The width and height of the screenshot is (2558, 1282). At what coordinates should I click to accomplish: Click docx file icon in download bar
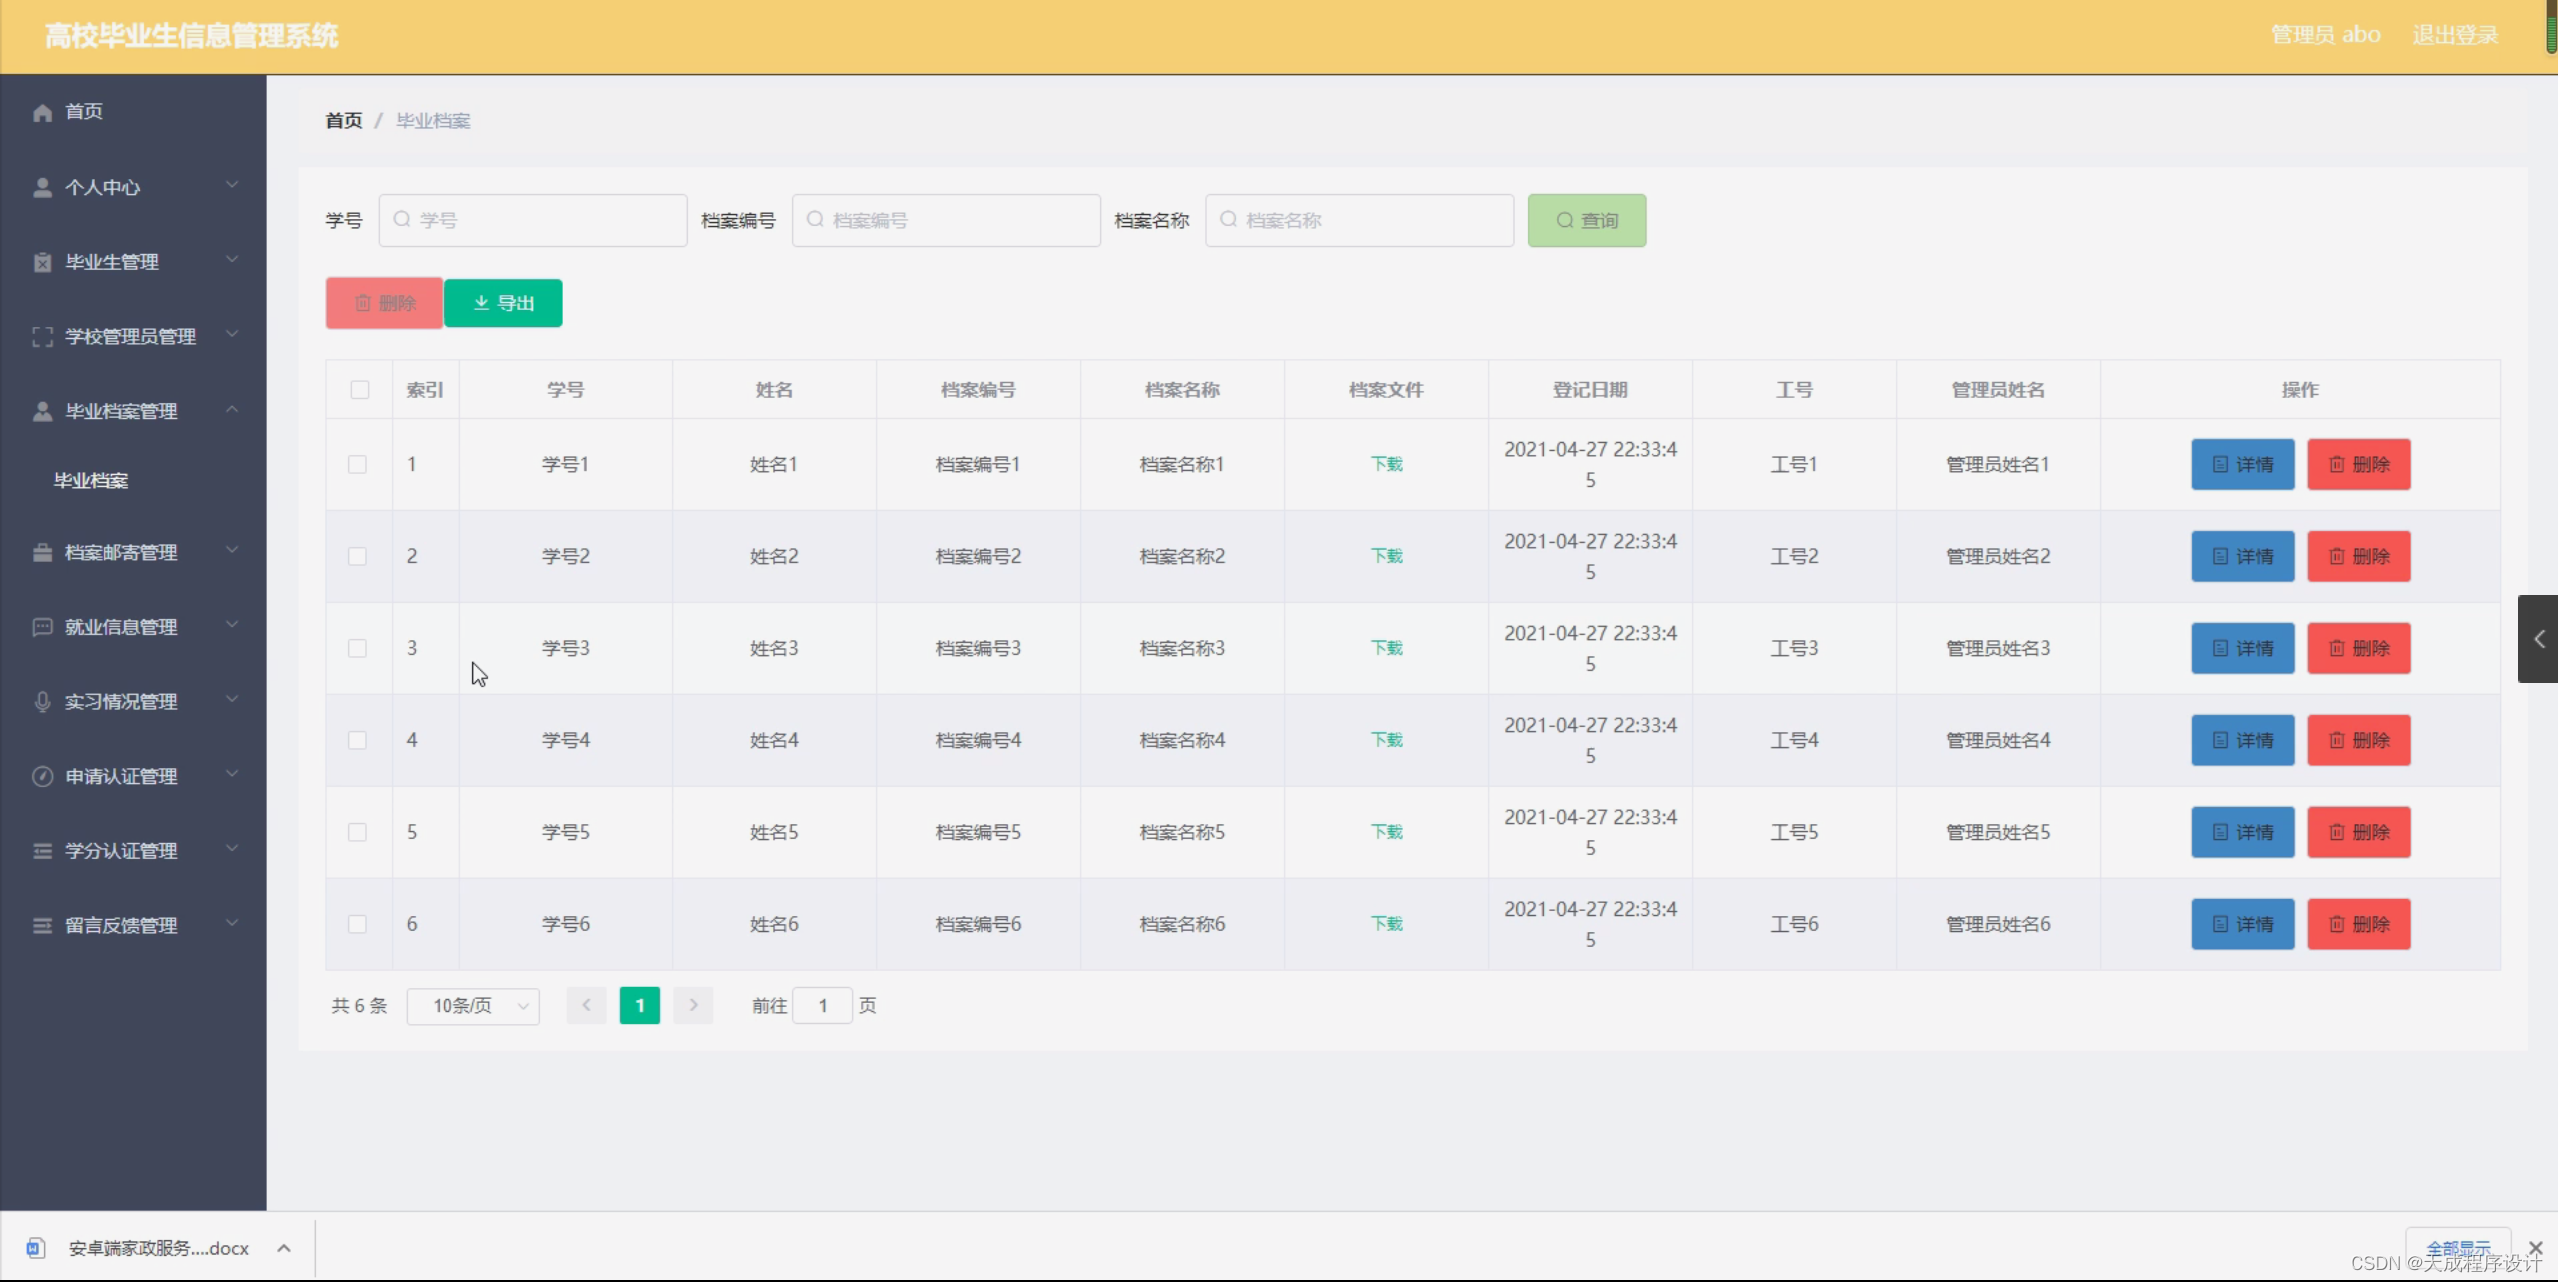coord(36,1248)
